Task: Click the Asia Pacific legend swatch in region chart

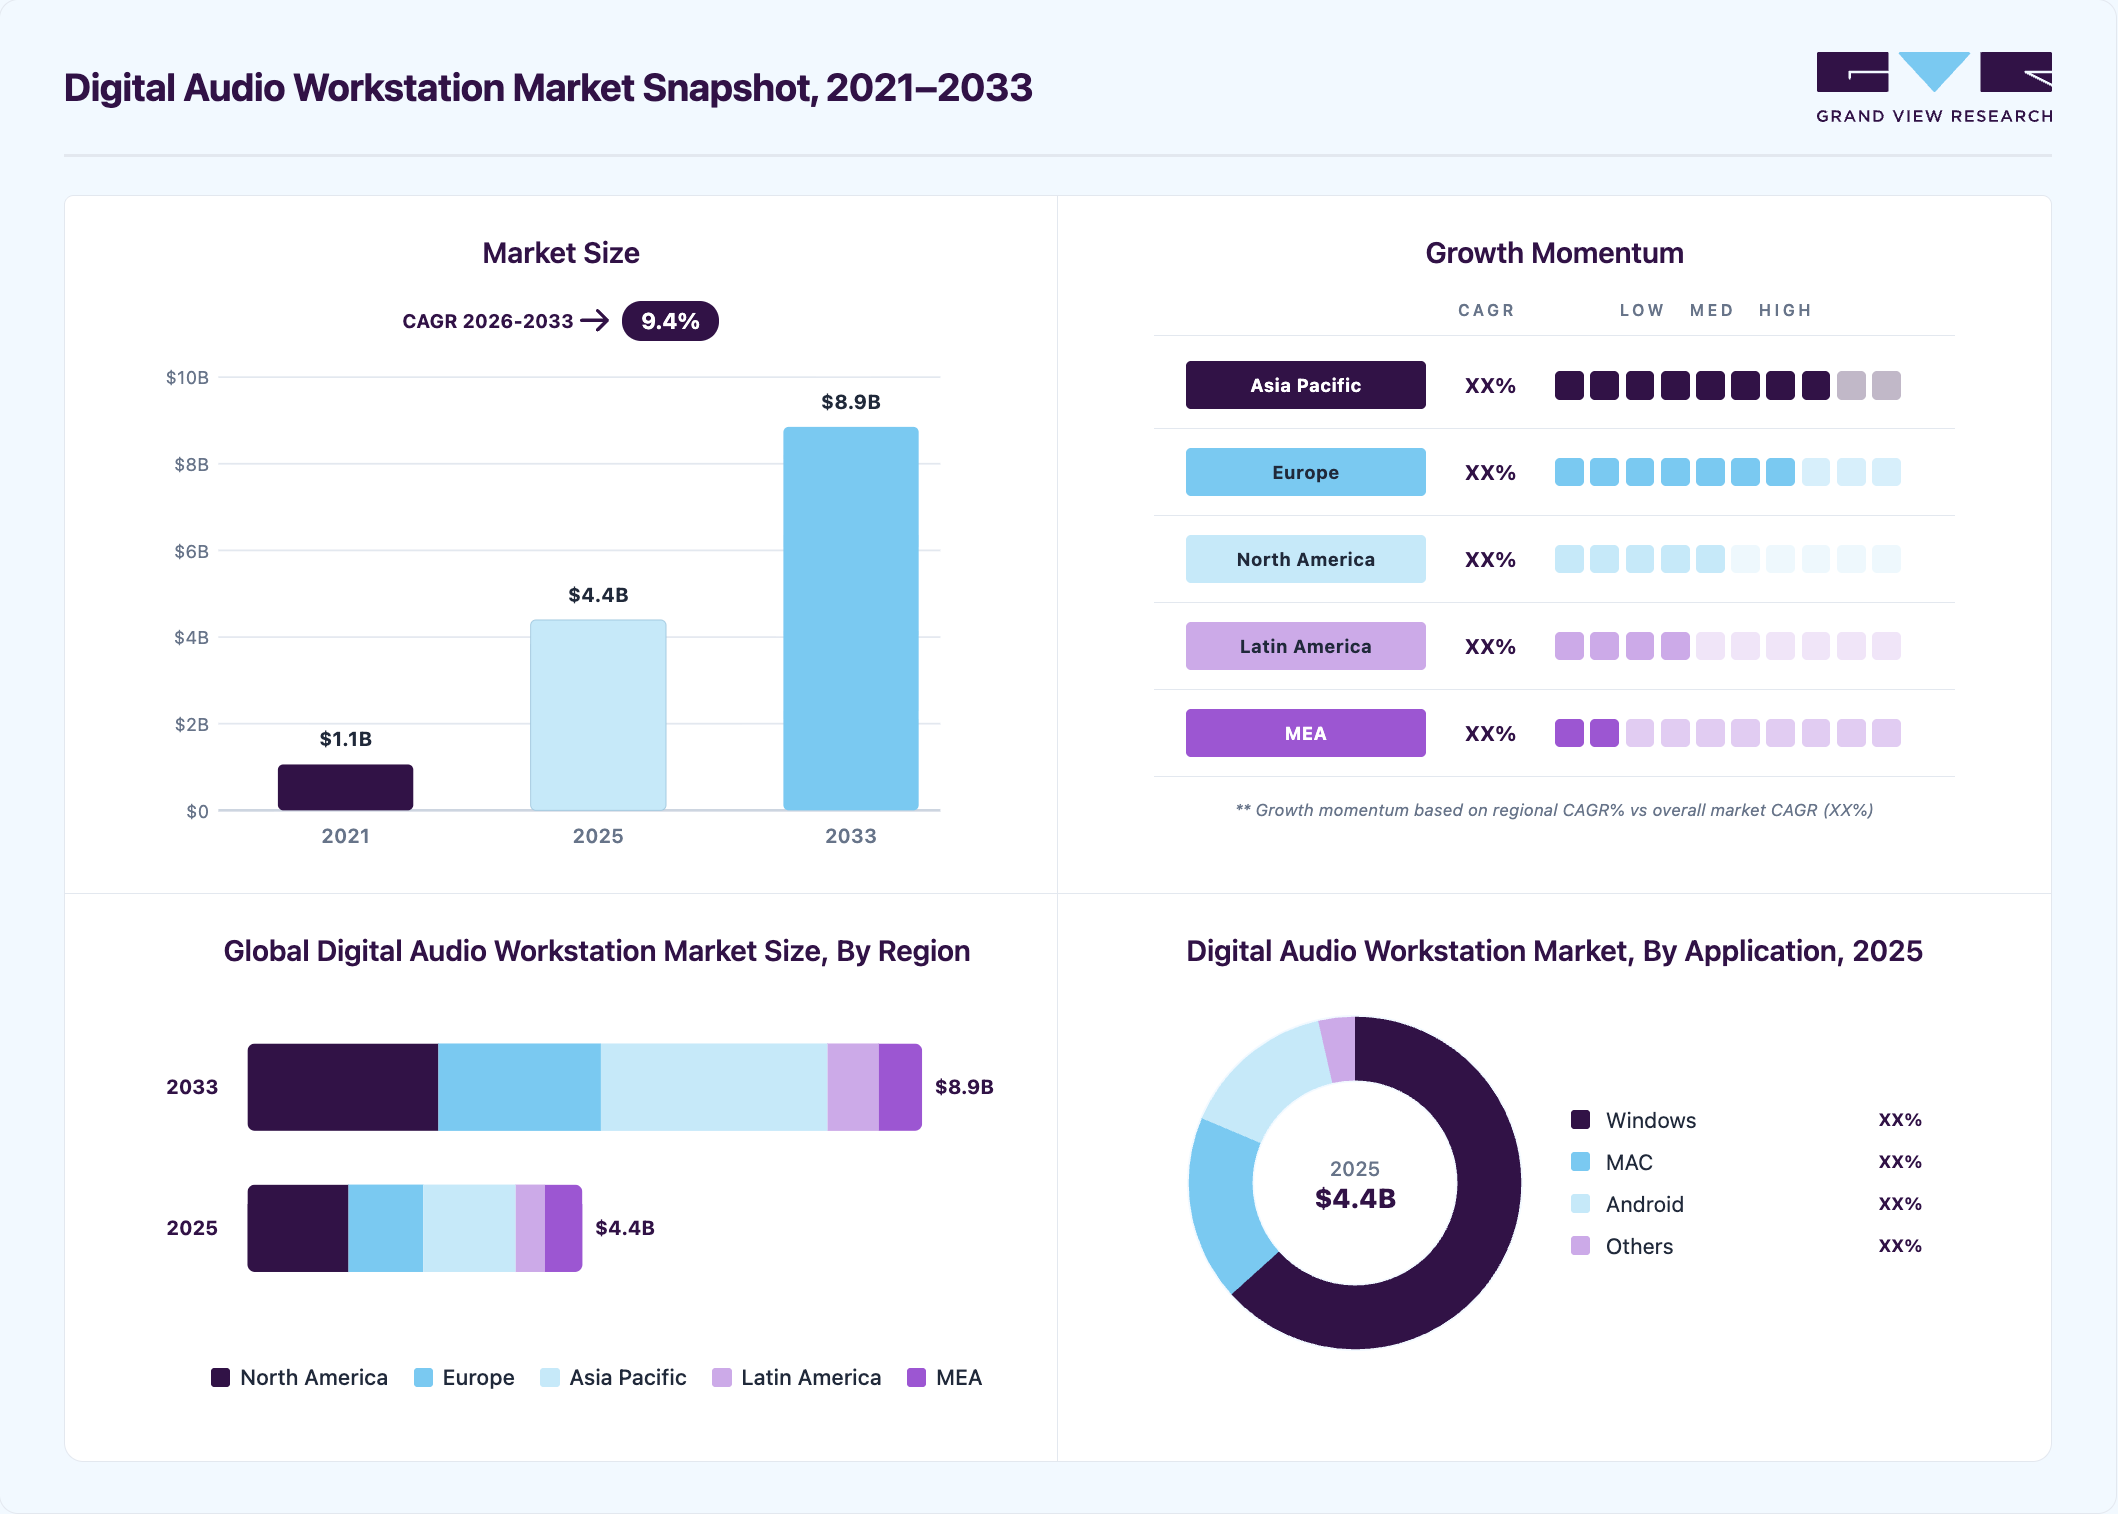Action: [549, 1377]
